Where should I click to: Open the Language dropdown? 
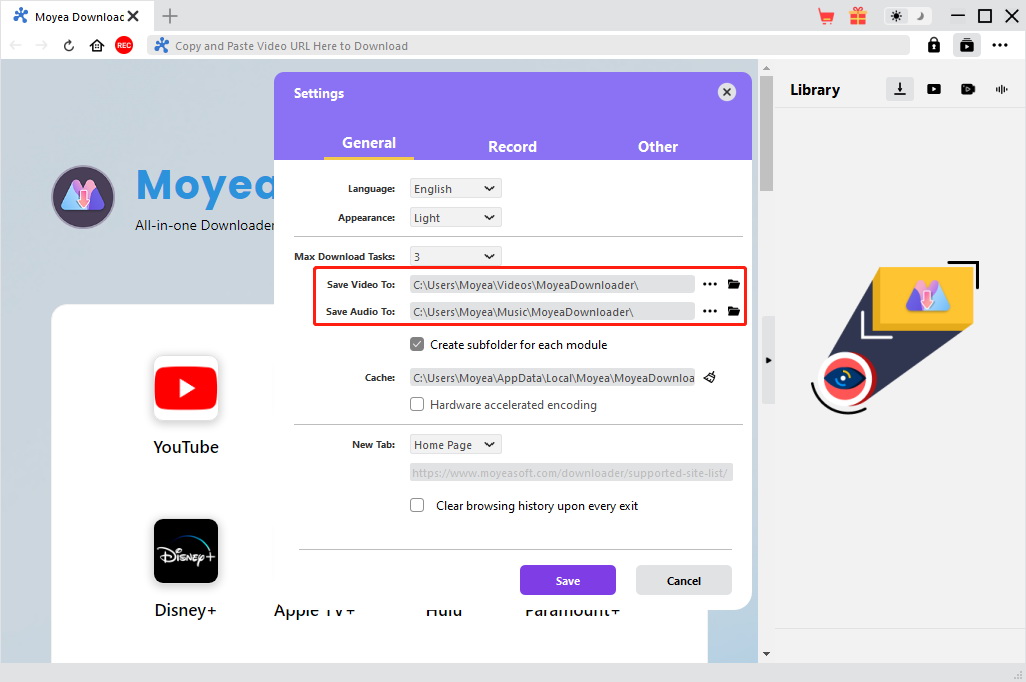[455, 188]
